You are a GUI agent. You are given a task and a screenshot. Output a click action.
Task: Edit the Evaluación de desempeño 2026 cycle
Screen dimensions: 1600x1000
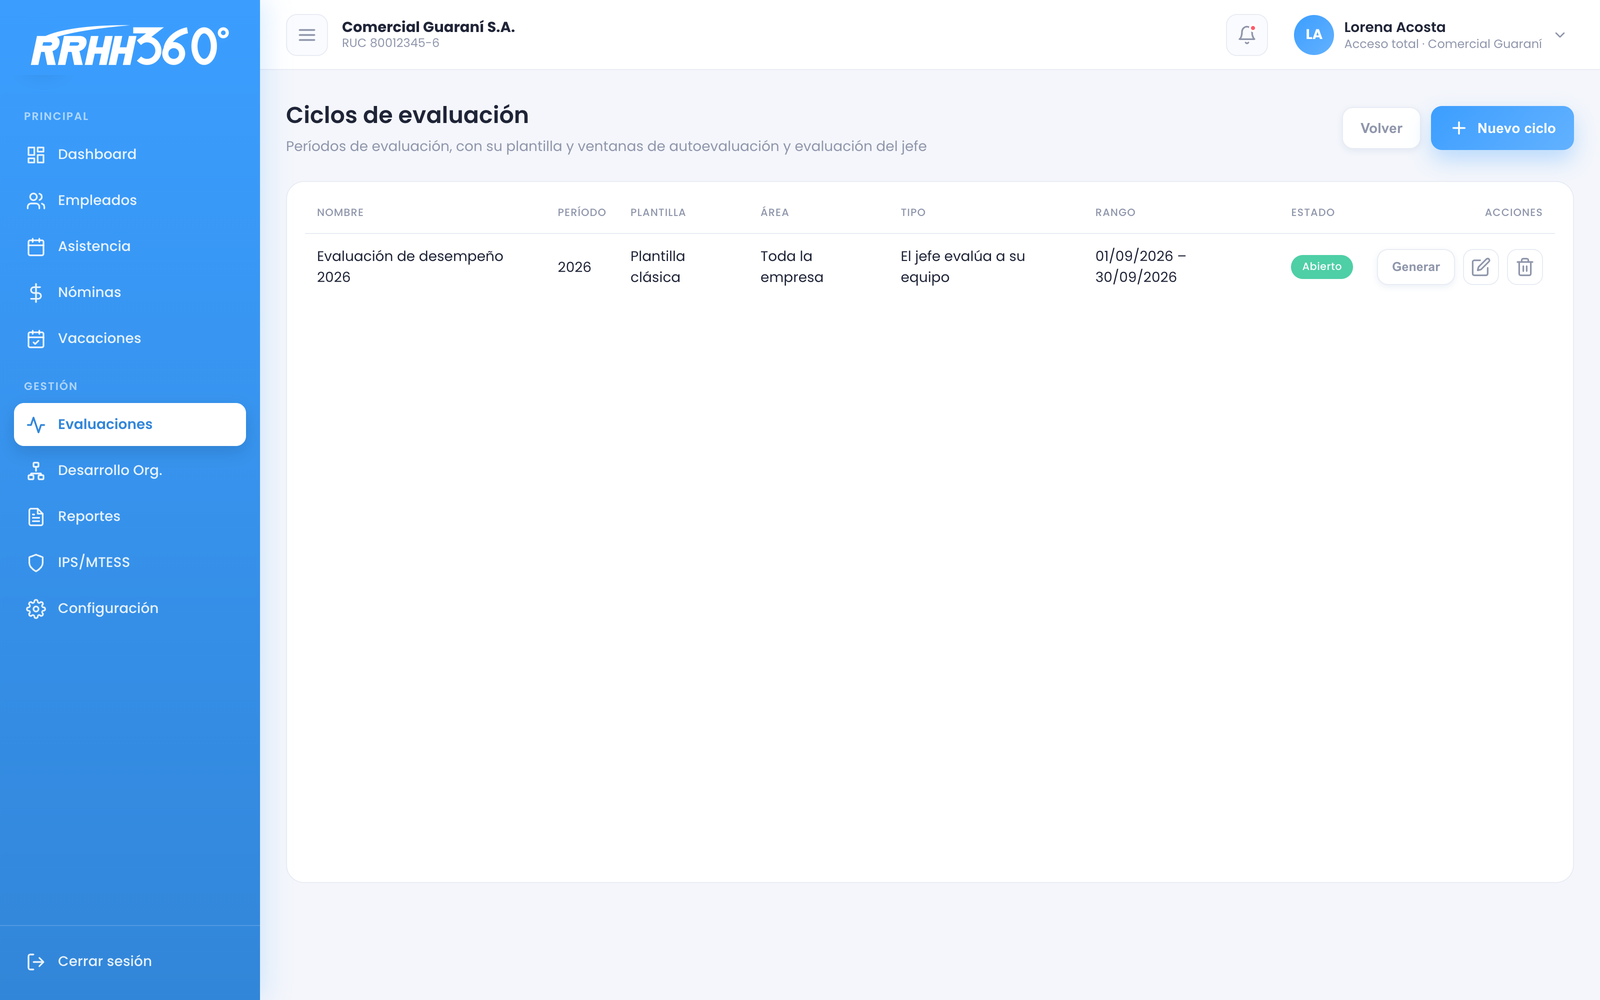(x=1481, y=267)
